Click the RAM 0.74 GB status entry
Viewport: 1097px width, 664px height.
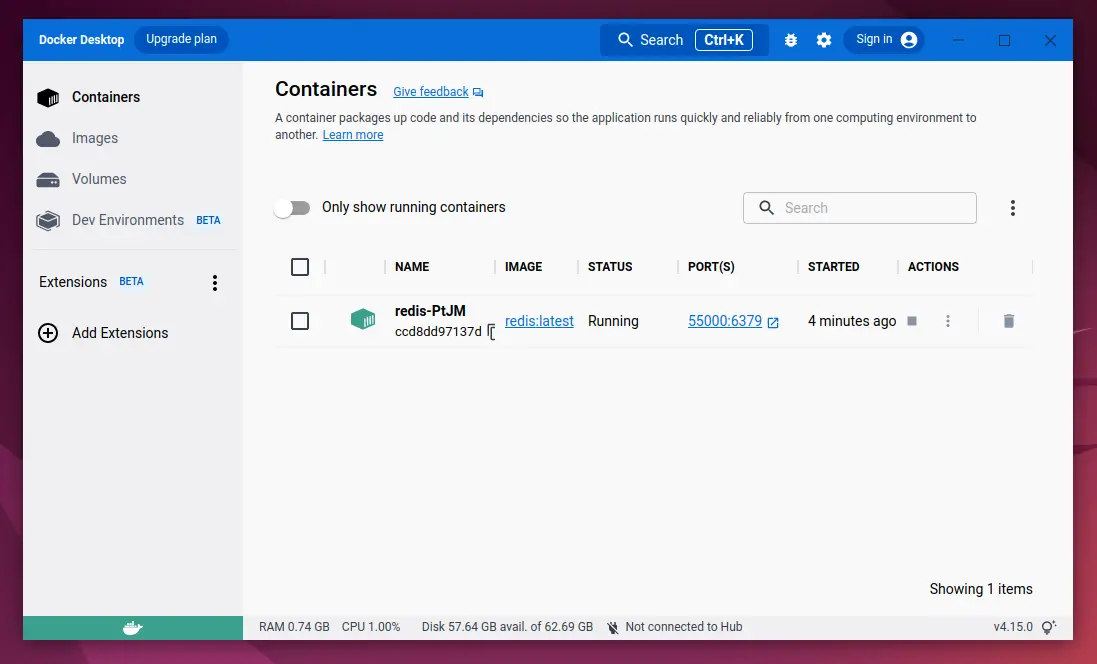click(294, 627)
